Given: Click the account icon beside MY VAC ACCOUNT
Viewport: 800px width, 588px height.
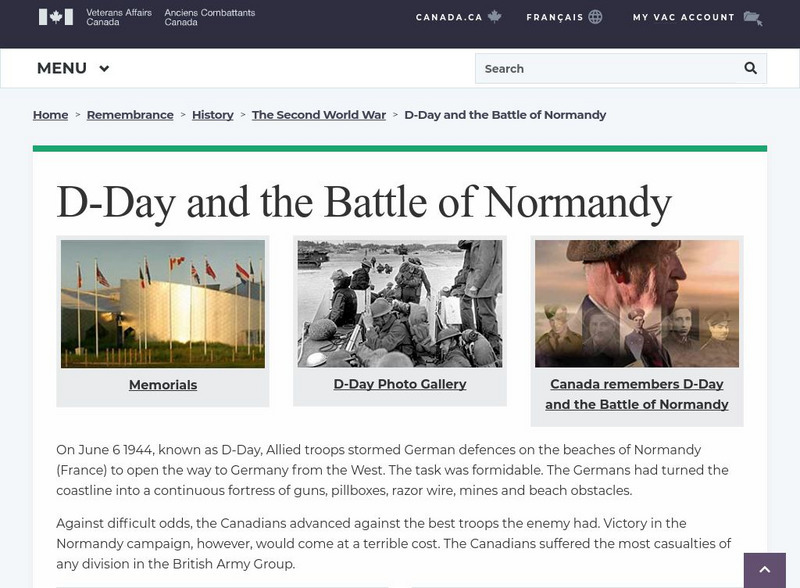Looking at the screenshot, I should tap(753, 16).
